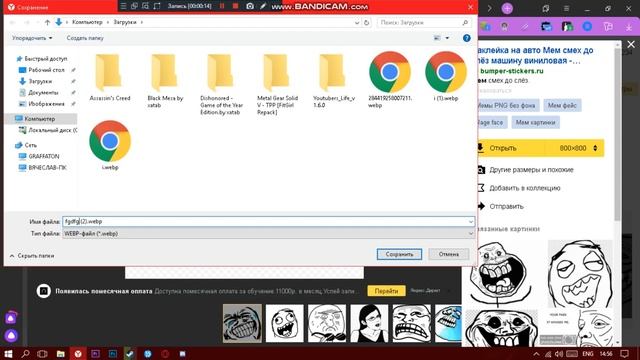
Task: Expand the file name suggestions dropdown arrow
Action: coord(471,222)
